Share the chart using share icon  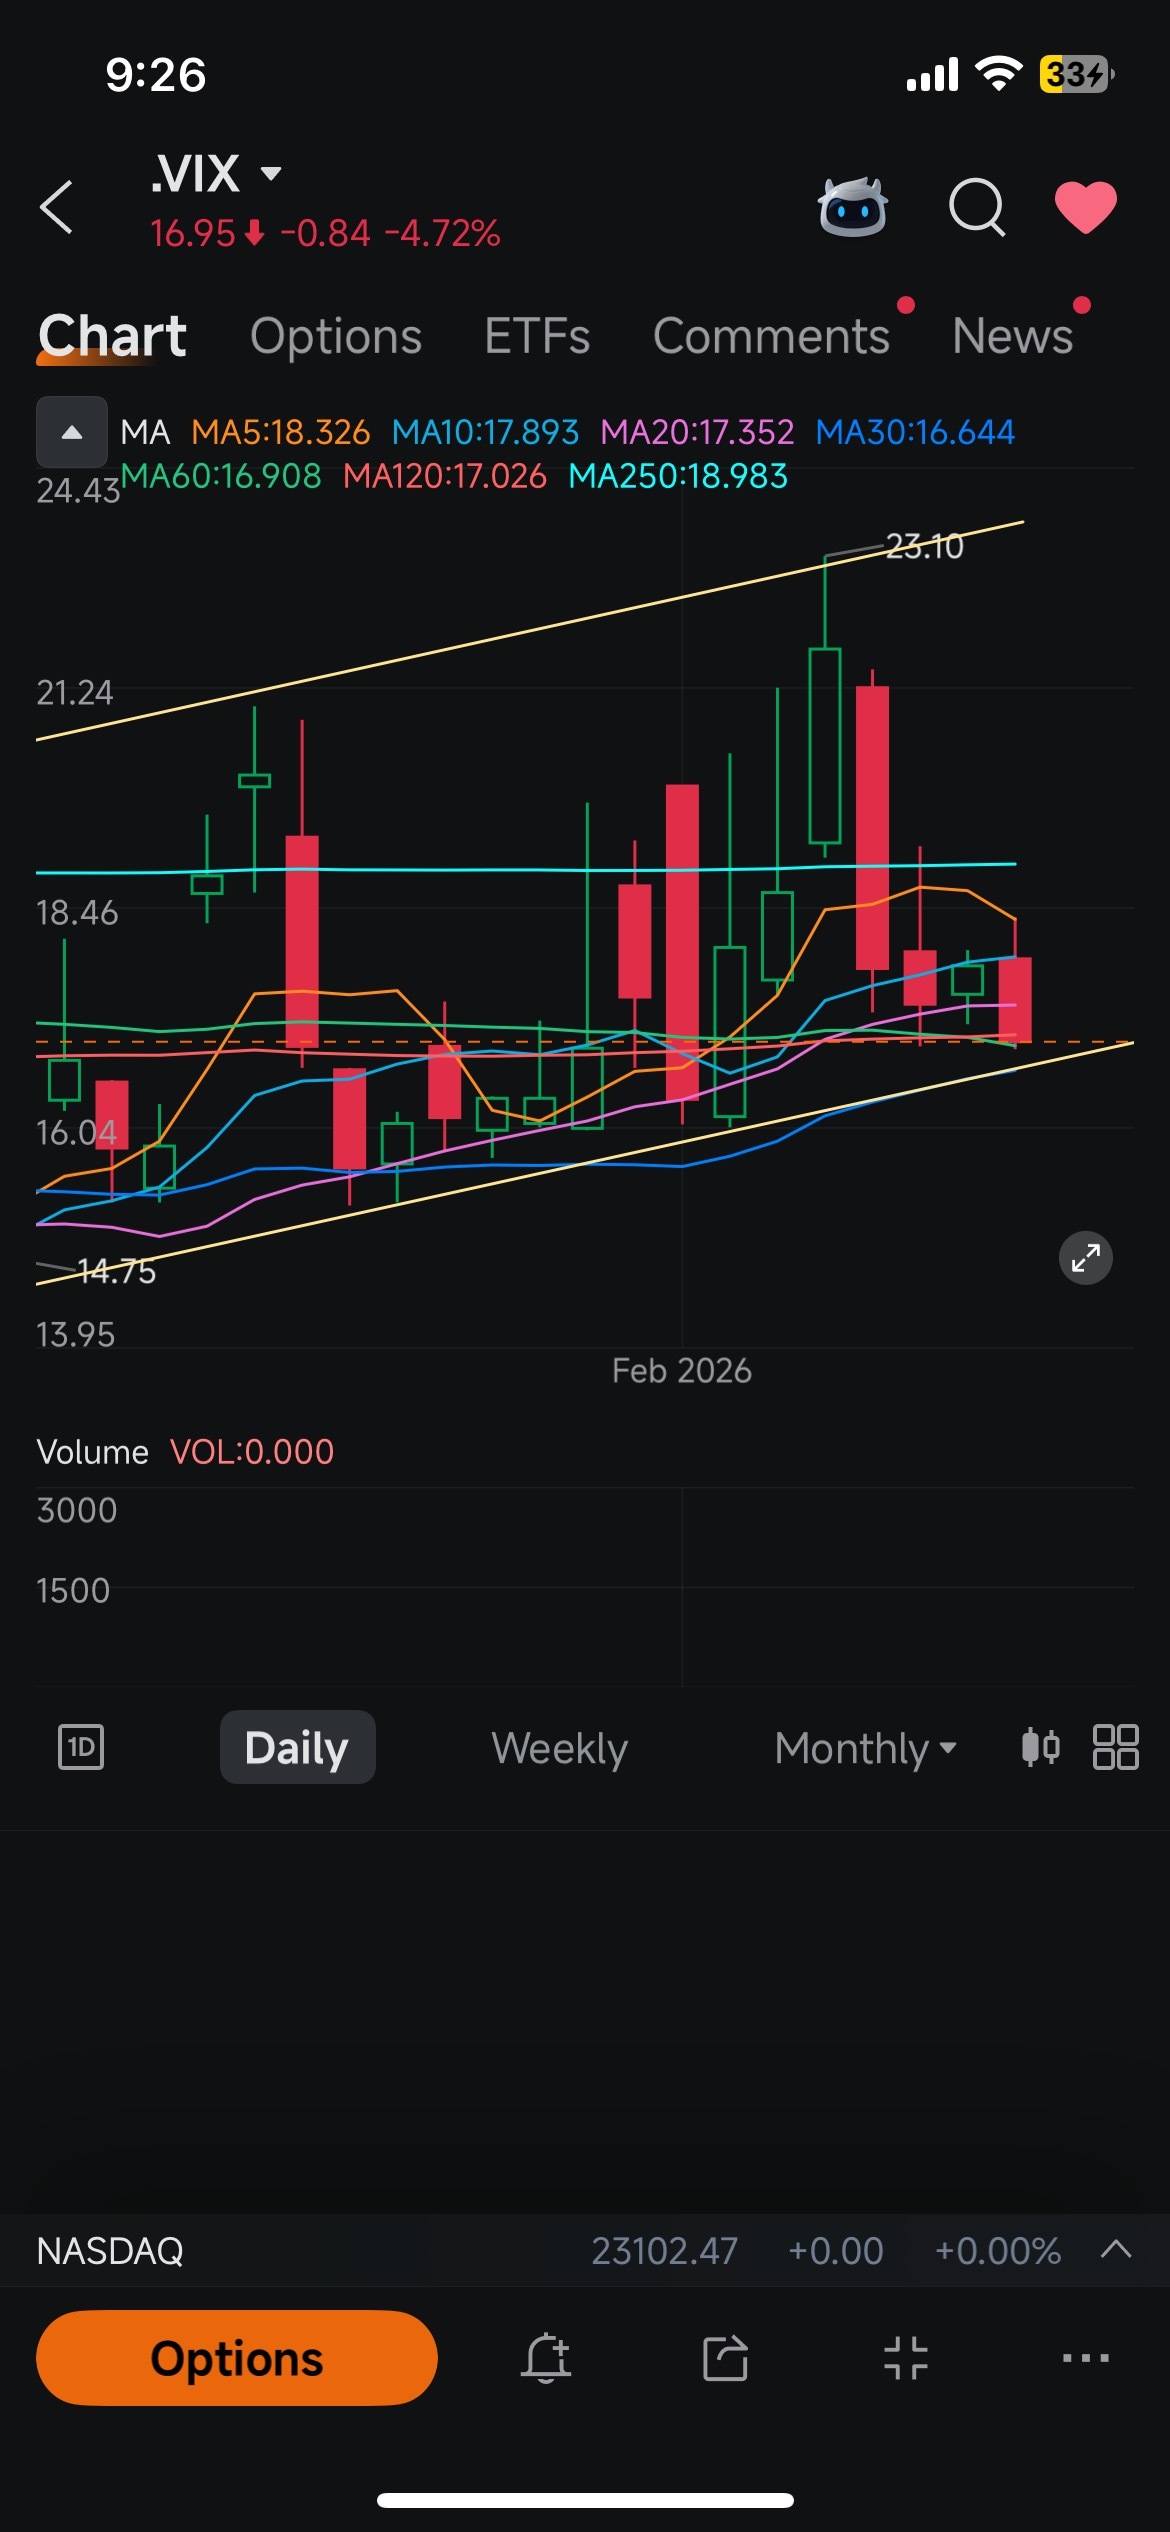pos(726,2358)
